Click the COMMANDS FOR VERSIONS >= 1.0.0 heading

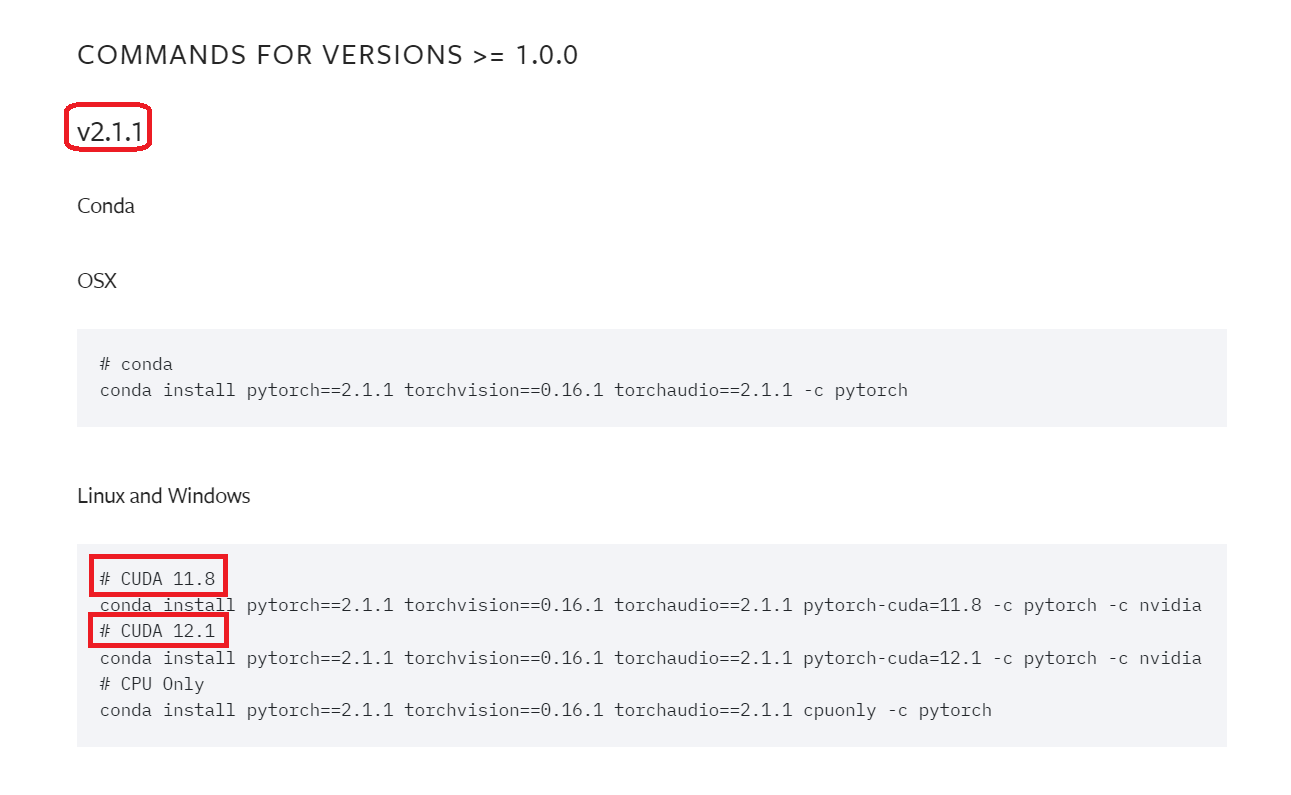click(328, 55)
